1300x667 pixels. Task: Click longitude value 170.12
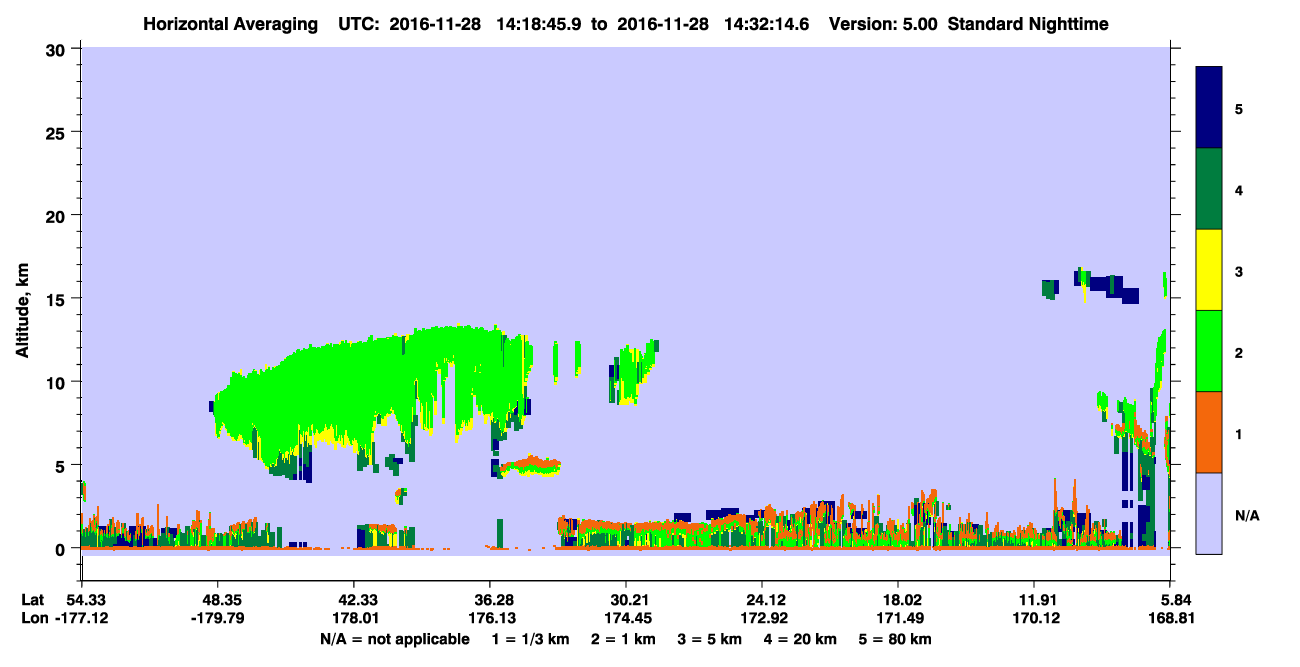(x=1034, y=619)
